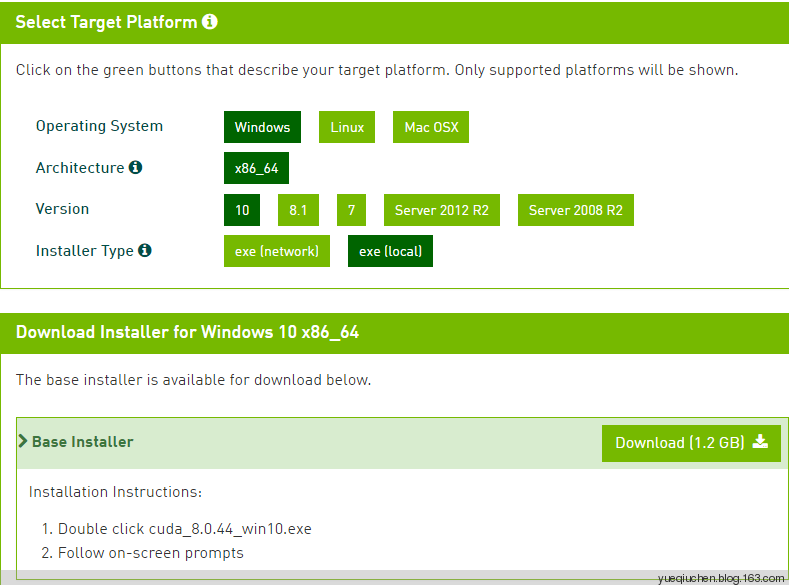
Task: Show Architecture info tooltip icon
Action: 135,167
